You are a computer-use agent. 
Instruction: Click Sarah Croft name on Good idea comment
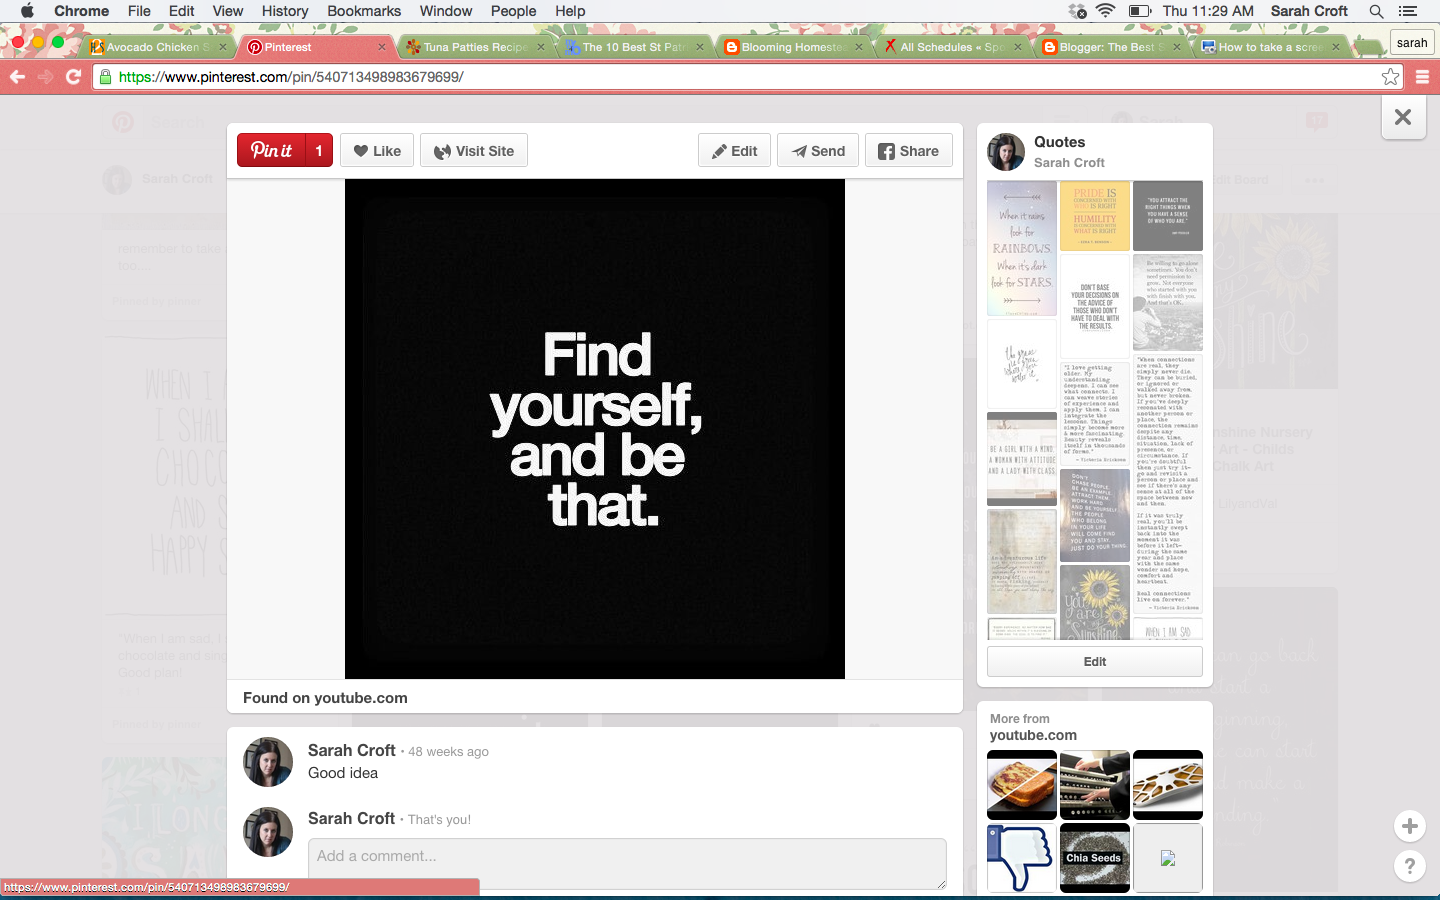351,750
